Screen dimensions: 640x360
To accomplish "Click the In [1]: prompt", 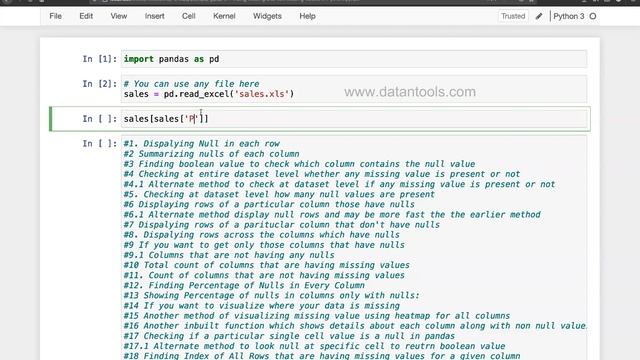I will click(x=100, y=59).
